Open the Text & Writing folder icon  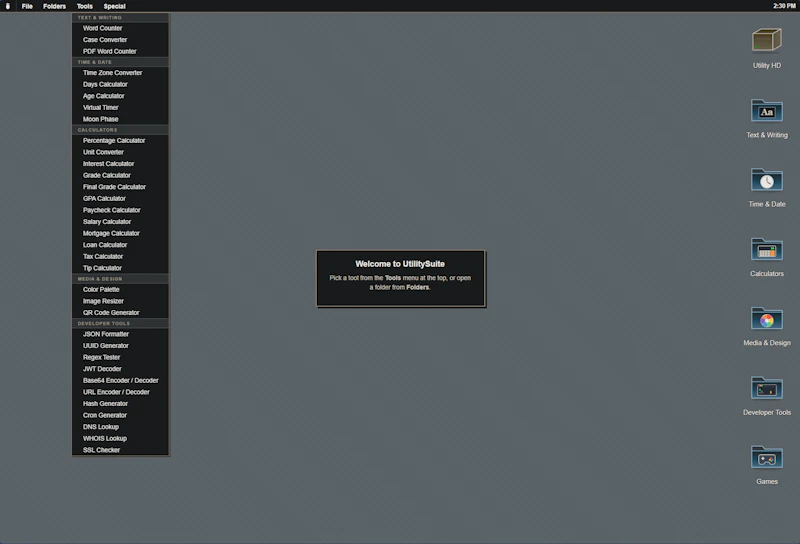[766, 111]
